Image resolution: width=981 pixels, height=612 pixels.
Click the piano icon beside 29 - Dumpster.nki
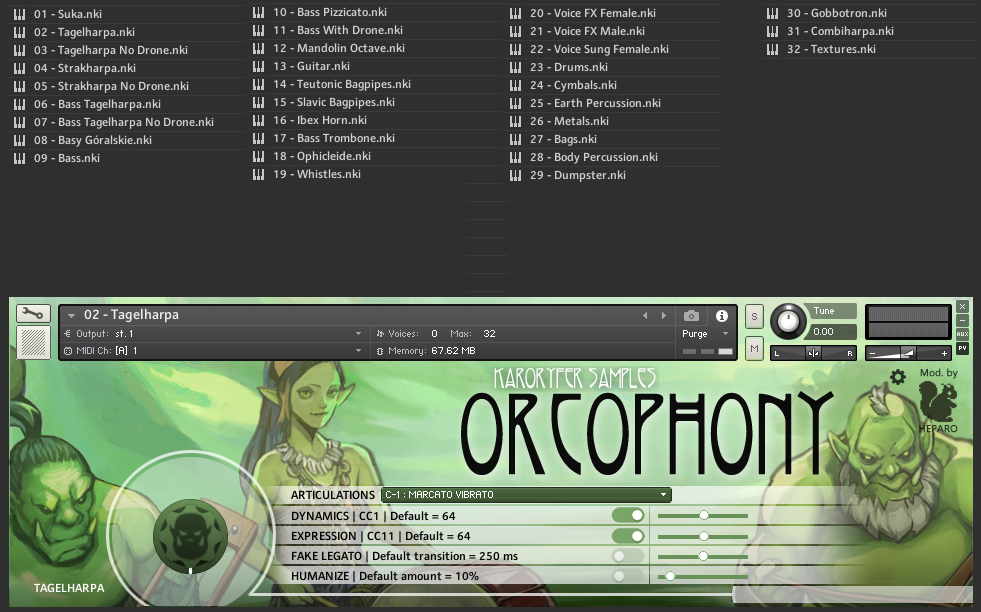(x=516, y=175)
